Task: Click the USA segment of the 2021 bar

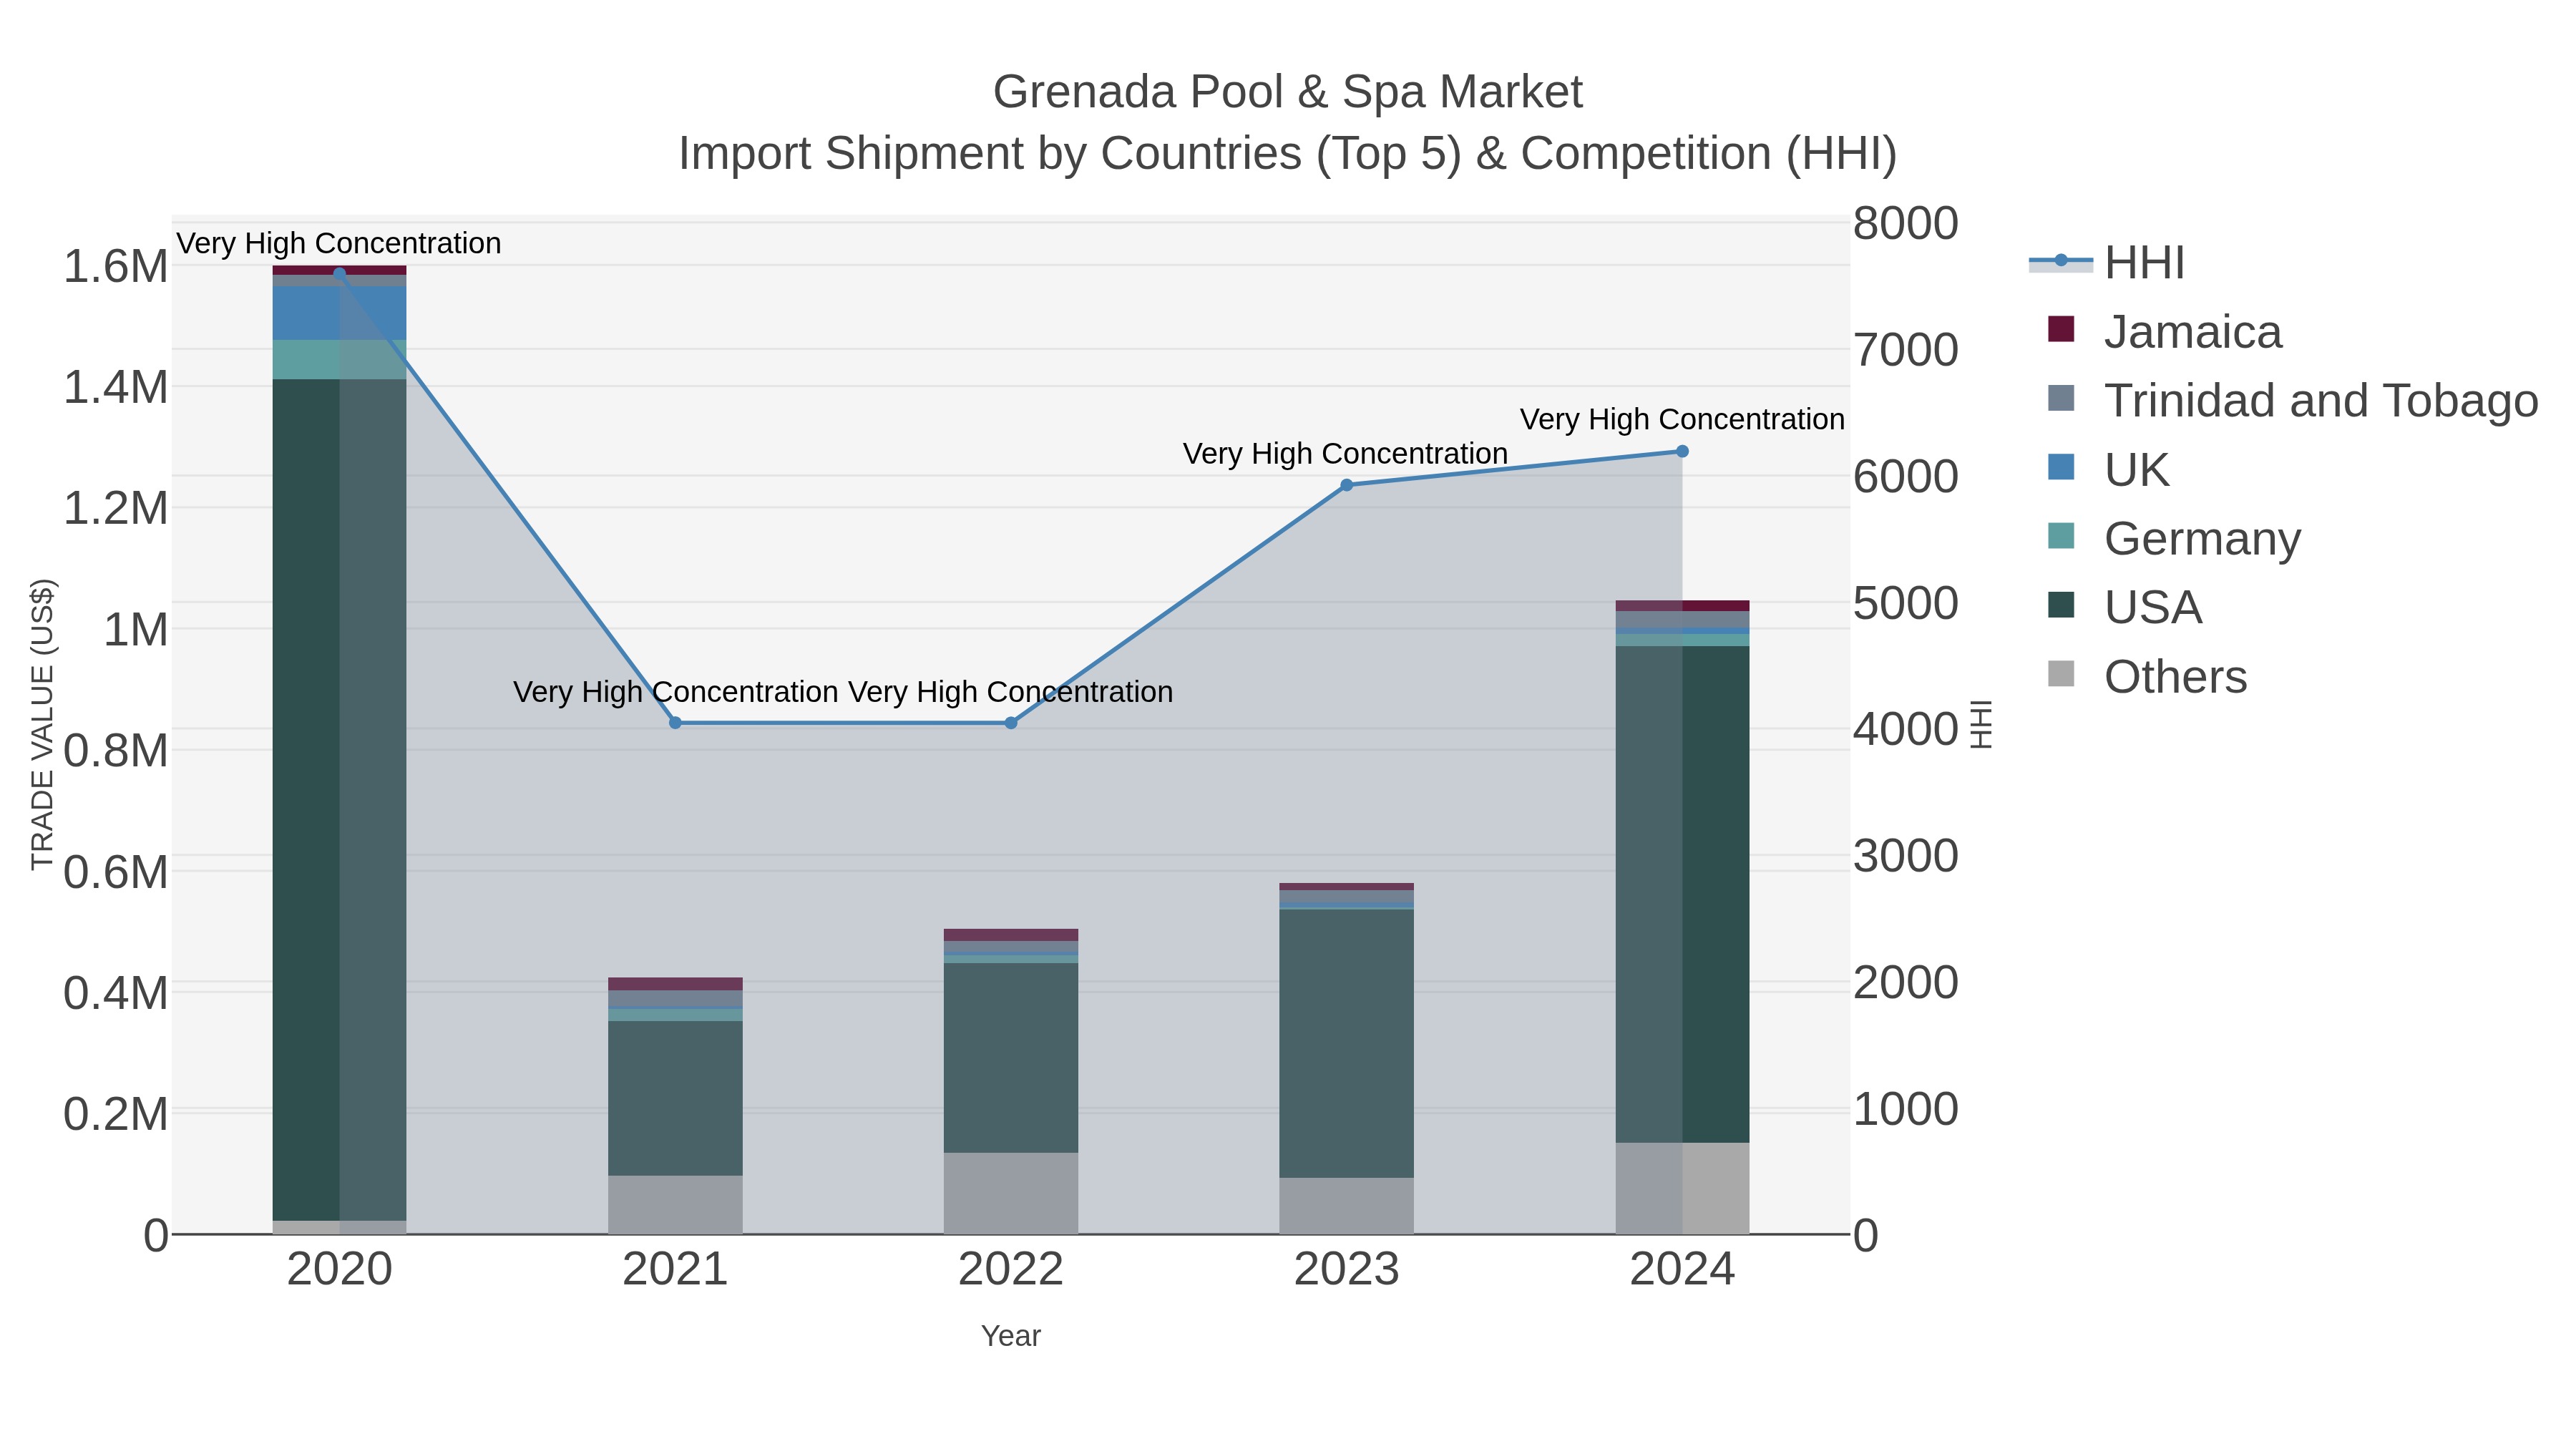Action: pyautogui.click(x=675, y=1098)
